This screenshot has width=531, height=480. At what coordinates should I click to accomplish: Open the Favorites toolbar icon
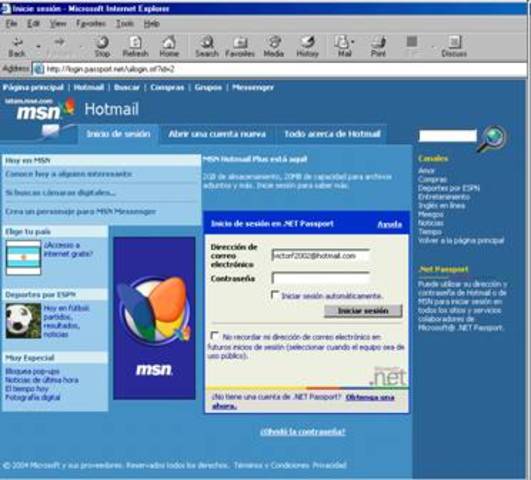[240, 47]
